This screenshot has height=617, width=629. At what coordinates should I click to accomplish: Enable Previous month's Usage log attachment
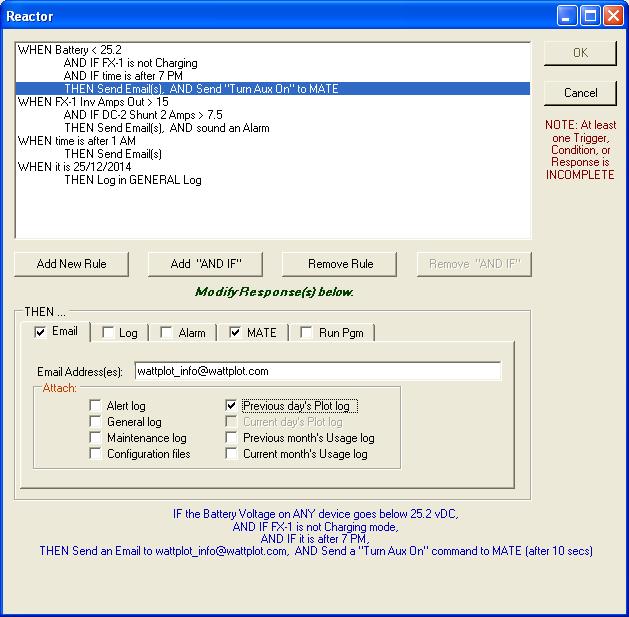click(232, 438)
